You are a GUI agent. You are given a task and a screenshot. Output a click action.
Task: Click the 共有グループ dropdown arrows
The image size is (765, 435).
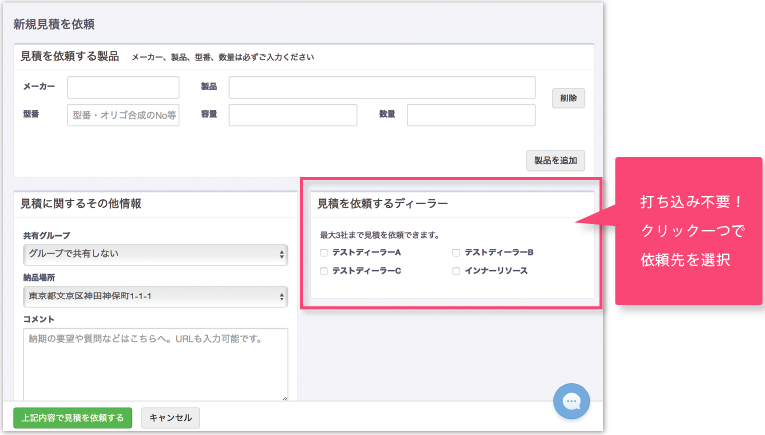[282, 255]
